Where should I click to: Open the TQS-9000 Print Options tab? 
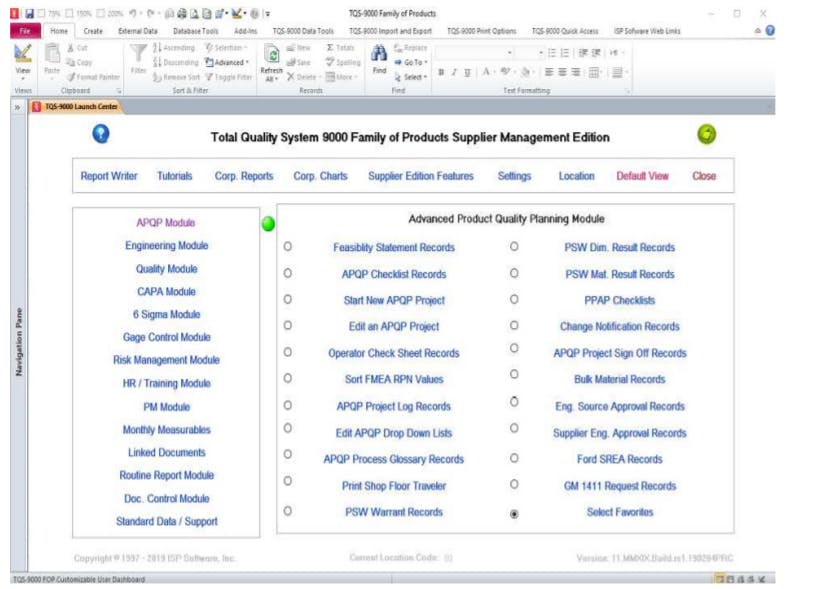(x=481, y=31)
